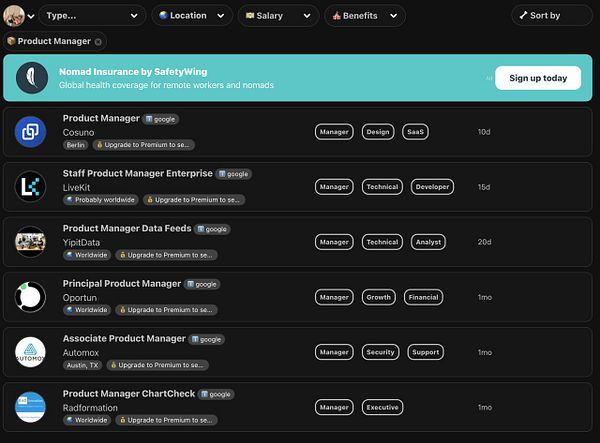
Task: Open Product Manager Data Feeds job
Action: coord(127,228)
